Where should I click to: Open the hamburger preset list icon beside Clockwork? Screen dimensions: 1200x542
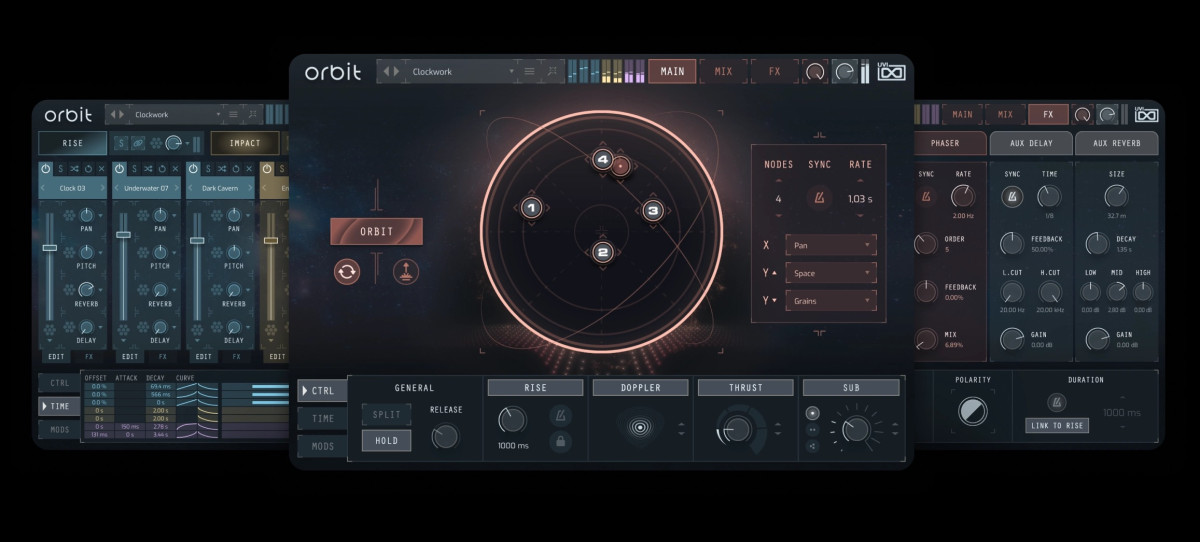tap(529, 71)
